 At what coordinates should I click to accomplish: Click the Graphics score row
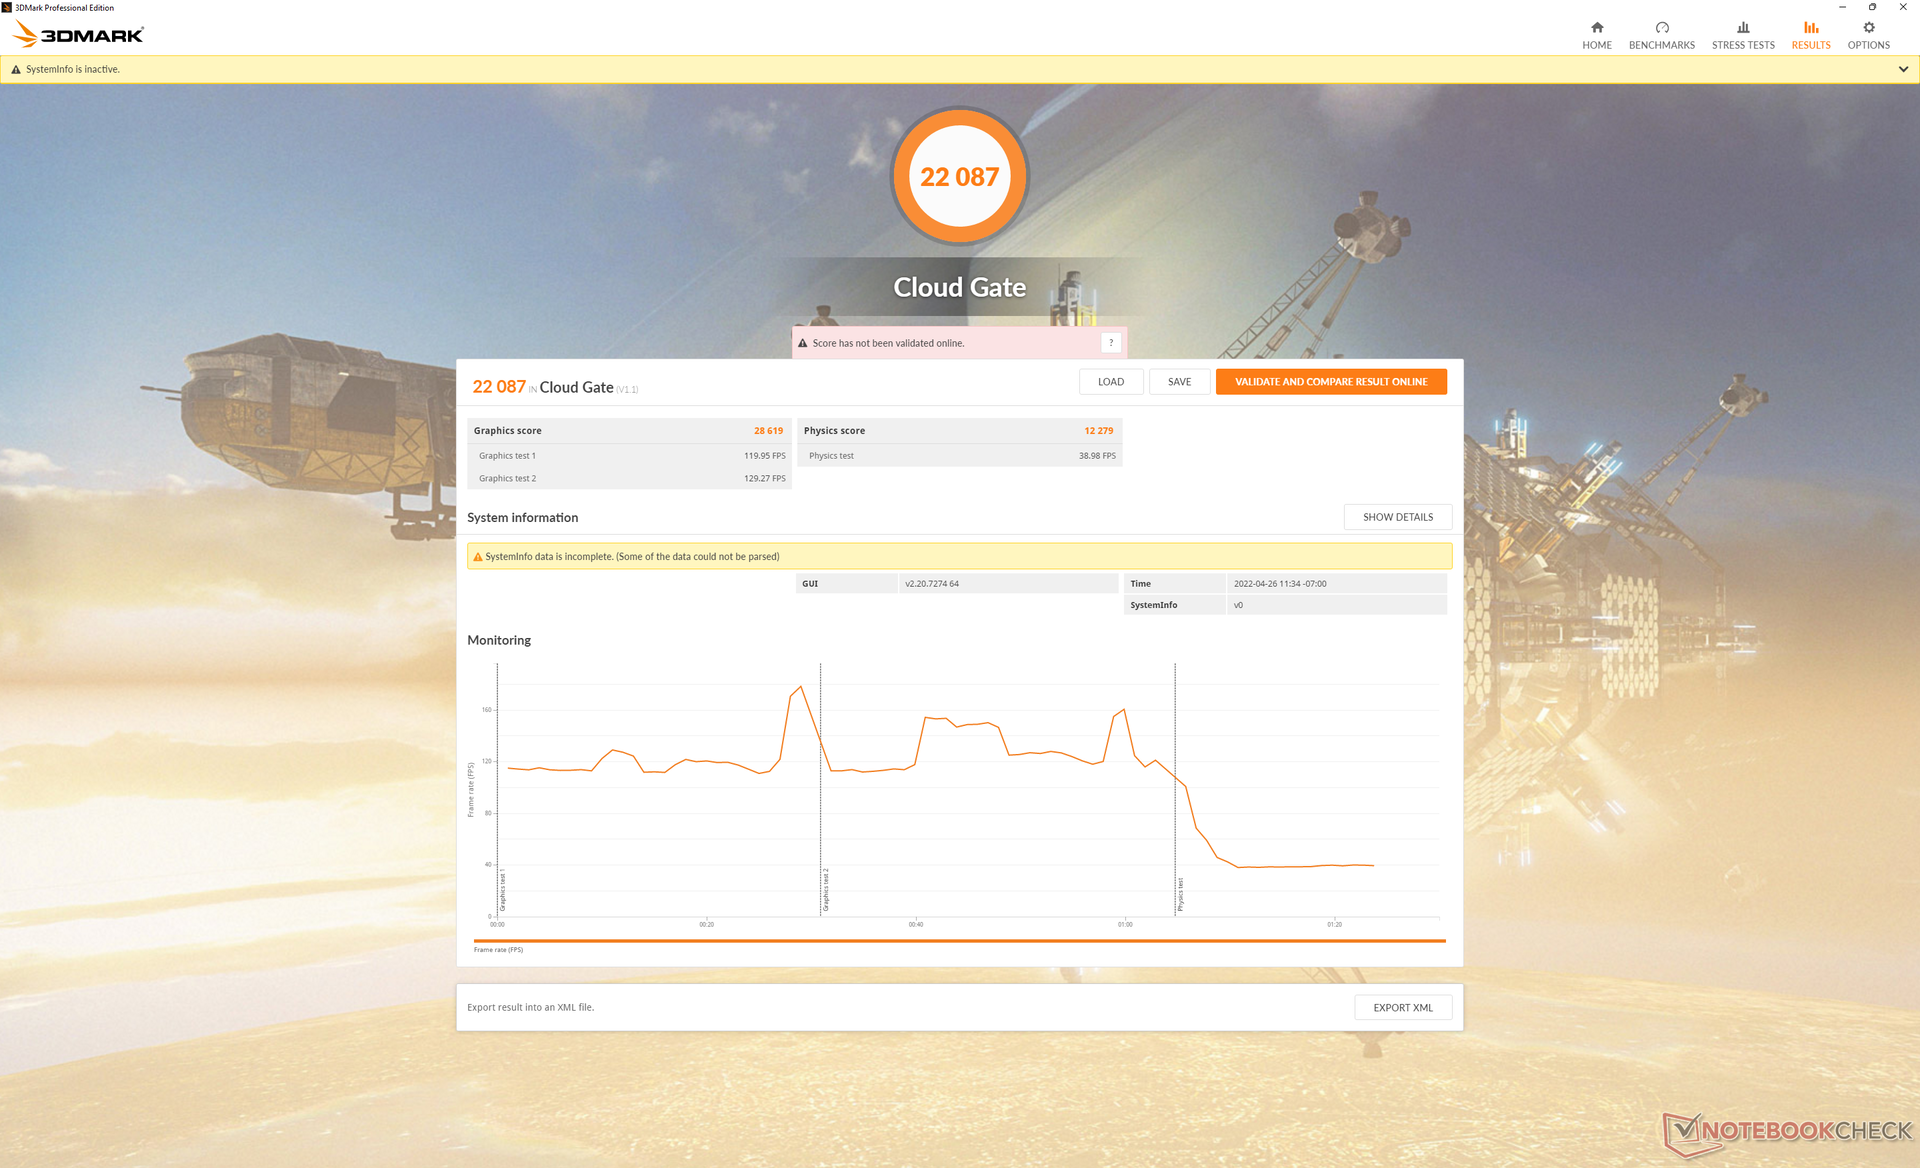pos(628,431)
